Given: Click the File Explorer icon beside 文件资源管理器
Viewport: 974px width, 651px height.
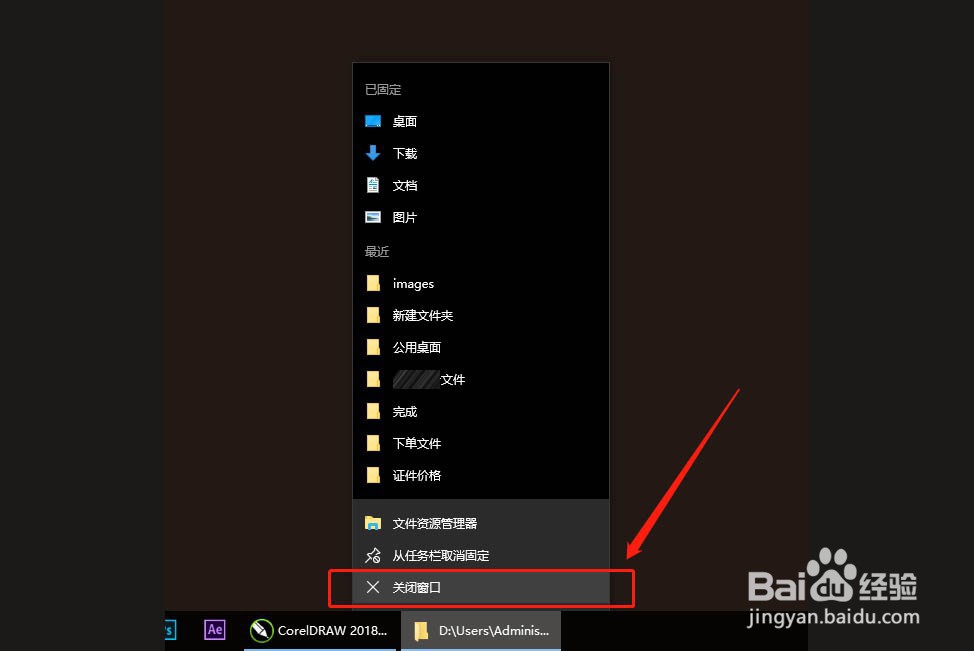Looking at the screenshot, I should pyautogui.click(x=373, y=523).
